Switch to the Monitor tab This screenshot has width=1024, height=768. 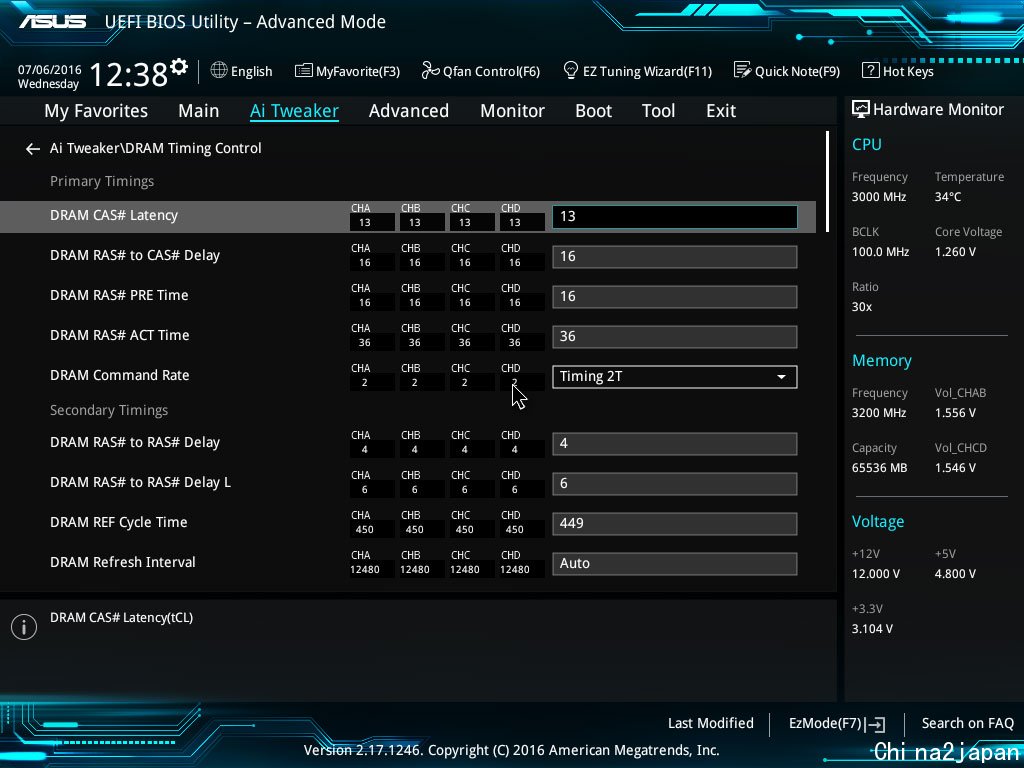click(x=512, y=111)
